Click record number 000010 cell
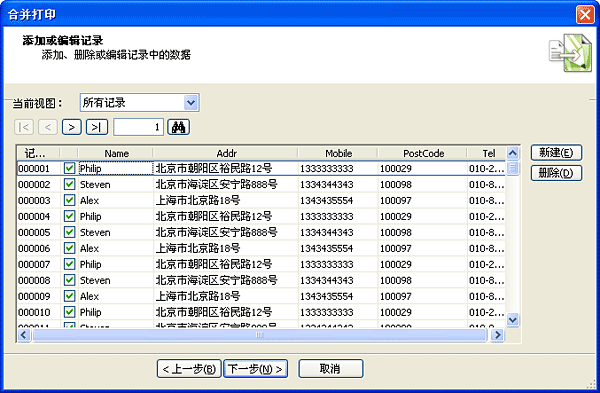The height and width of the screenshot is (393, 600). tap(38, 312)
